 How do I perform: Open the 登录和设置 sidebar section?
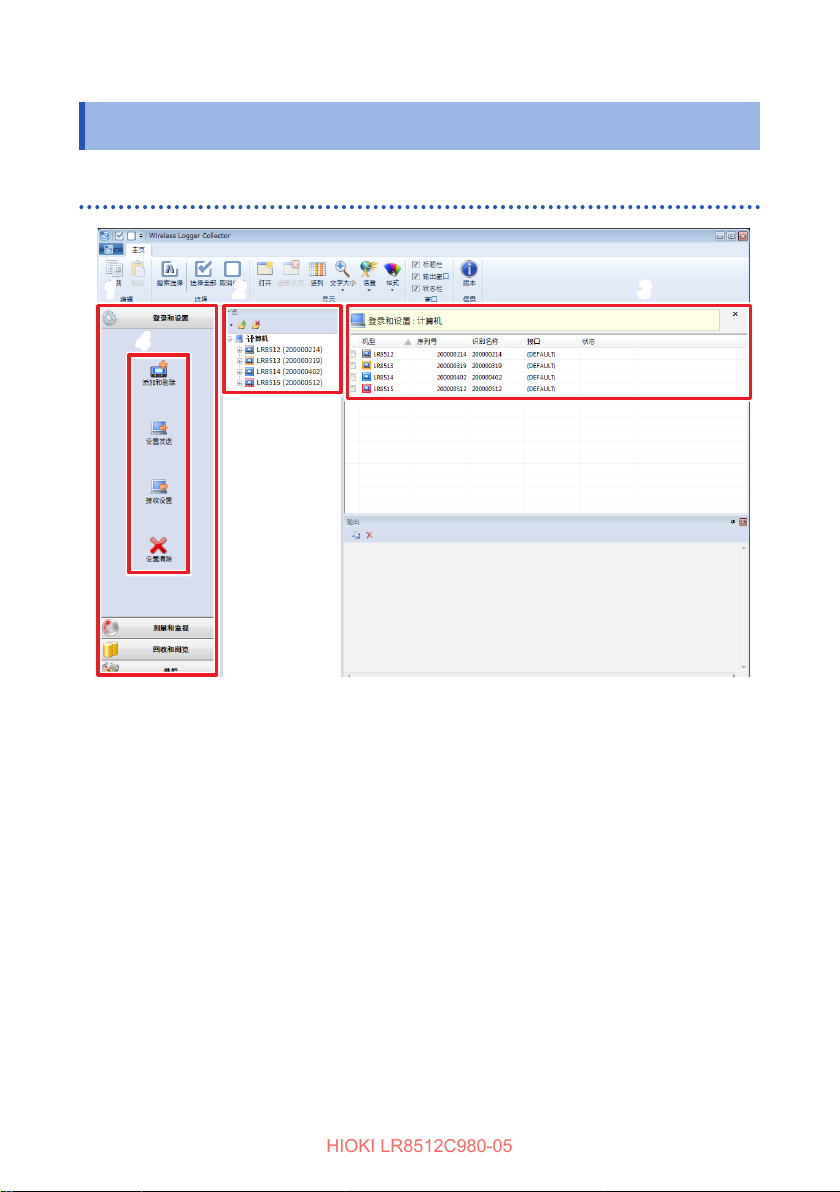(158, 318)
